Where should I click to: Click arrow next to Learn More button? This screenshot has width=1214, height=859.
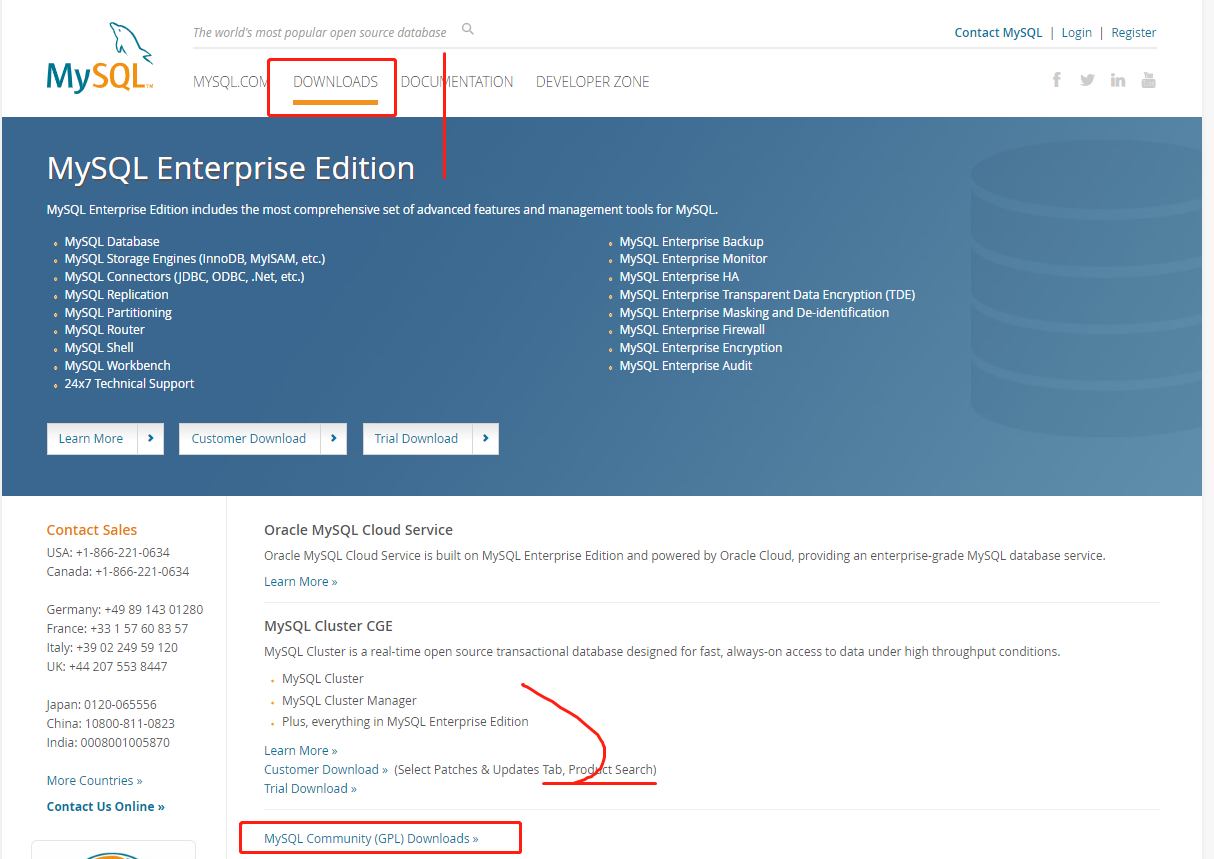pyautogui.click(x=150, y=438)
